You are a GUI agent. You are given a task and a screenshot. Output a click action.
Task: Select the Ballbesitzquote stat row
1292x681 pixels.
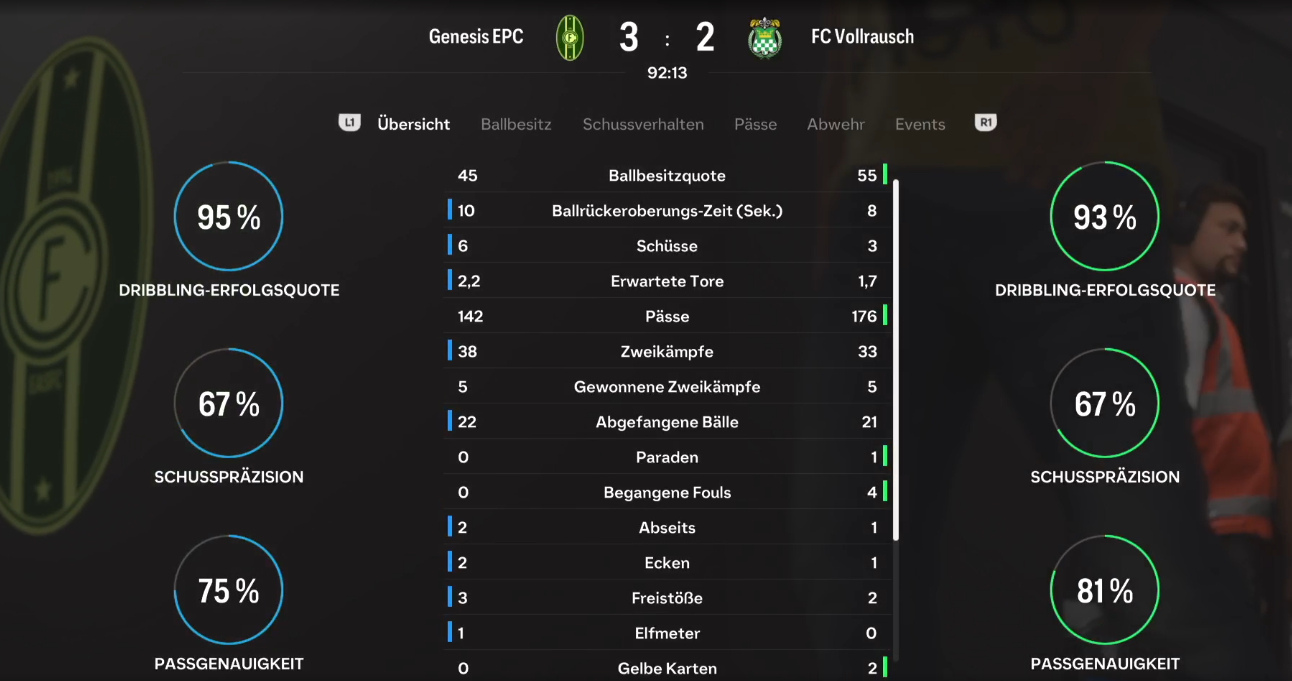[667, 175]
